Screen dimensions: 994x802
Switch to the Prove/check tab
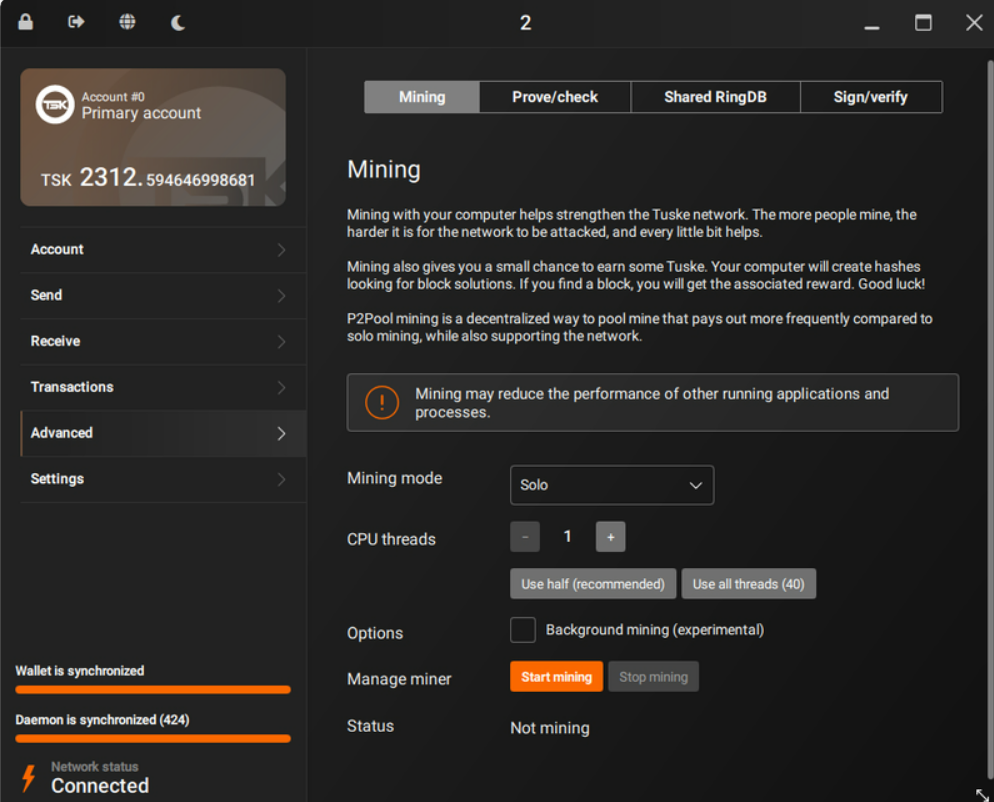(x=555, y=97)
